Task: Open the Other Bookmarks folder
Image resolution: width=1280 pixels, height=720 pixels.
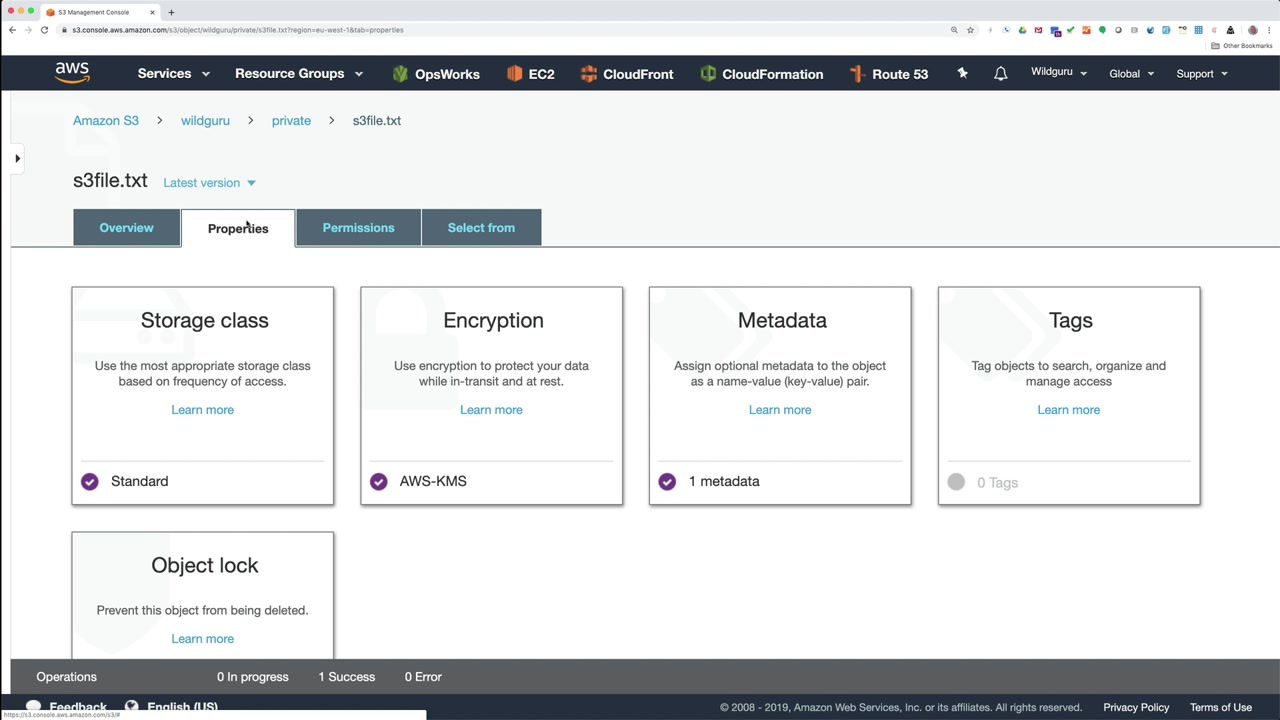Action: coord(1242,46)
